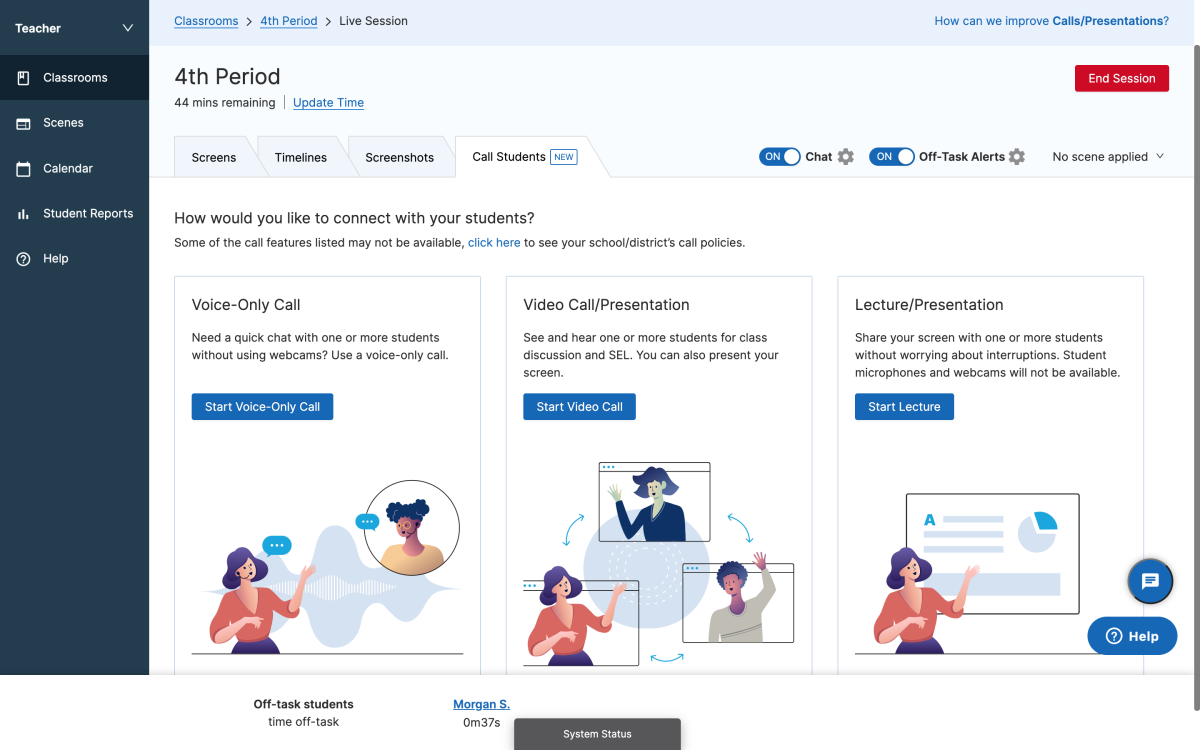Click the Video Call/Presentation illustration

pyautogui.click(x=659, y=563)
